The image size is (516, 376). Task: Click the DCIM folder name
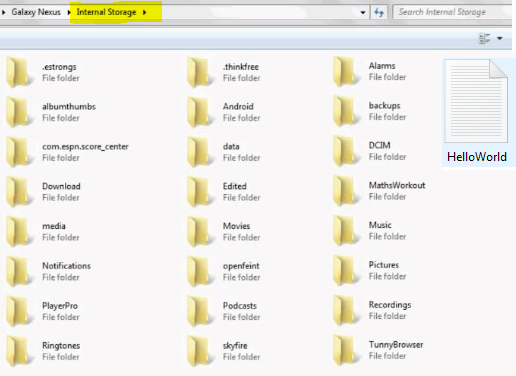(x=379, y=145)
